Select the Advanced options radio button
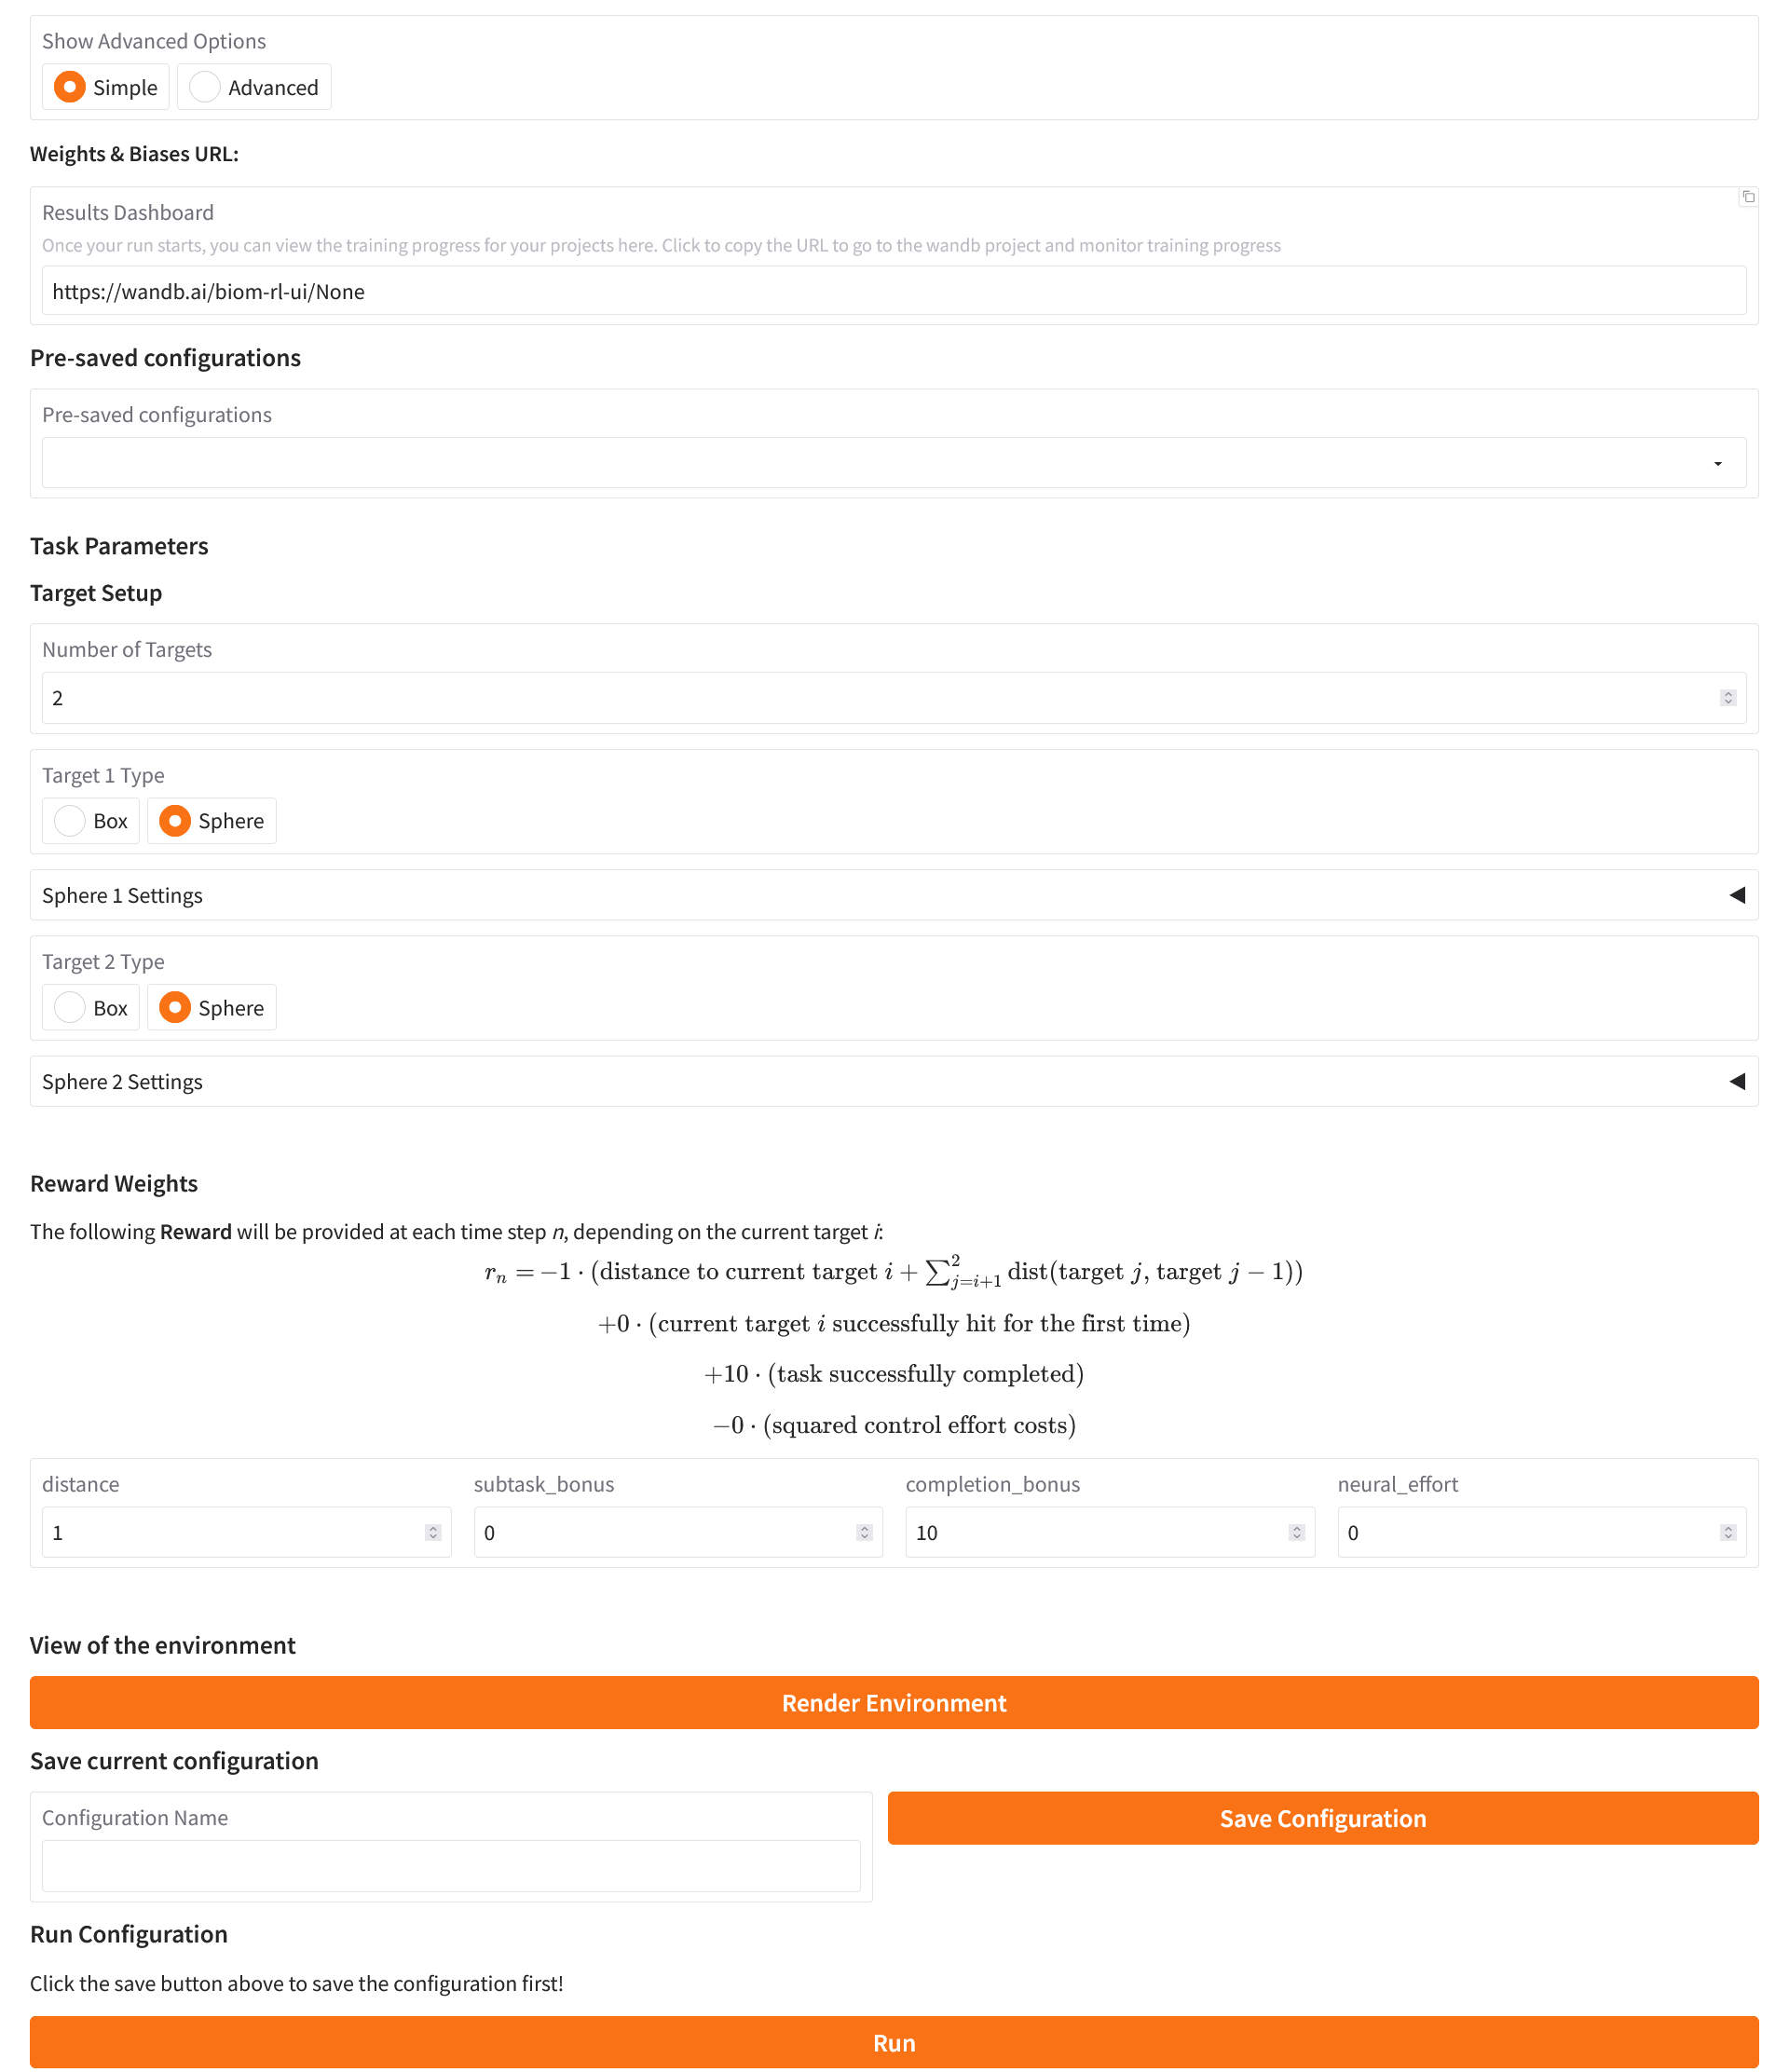The width and height of the screenshot is (1789, 2072). [x=205, y=87]
